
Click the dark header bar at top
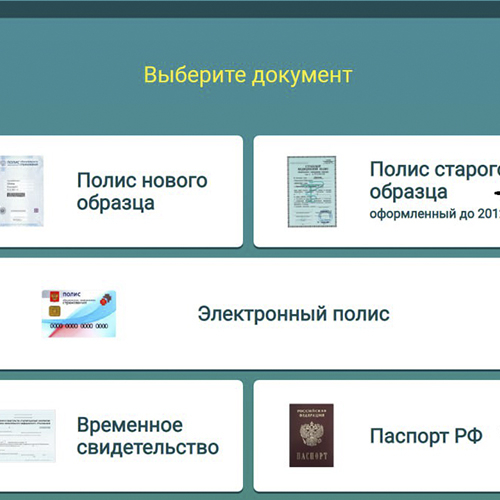(250, 9)
